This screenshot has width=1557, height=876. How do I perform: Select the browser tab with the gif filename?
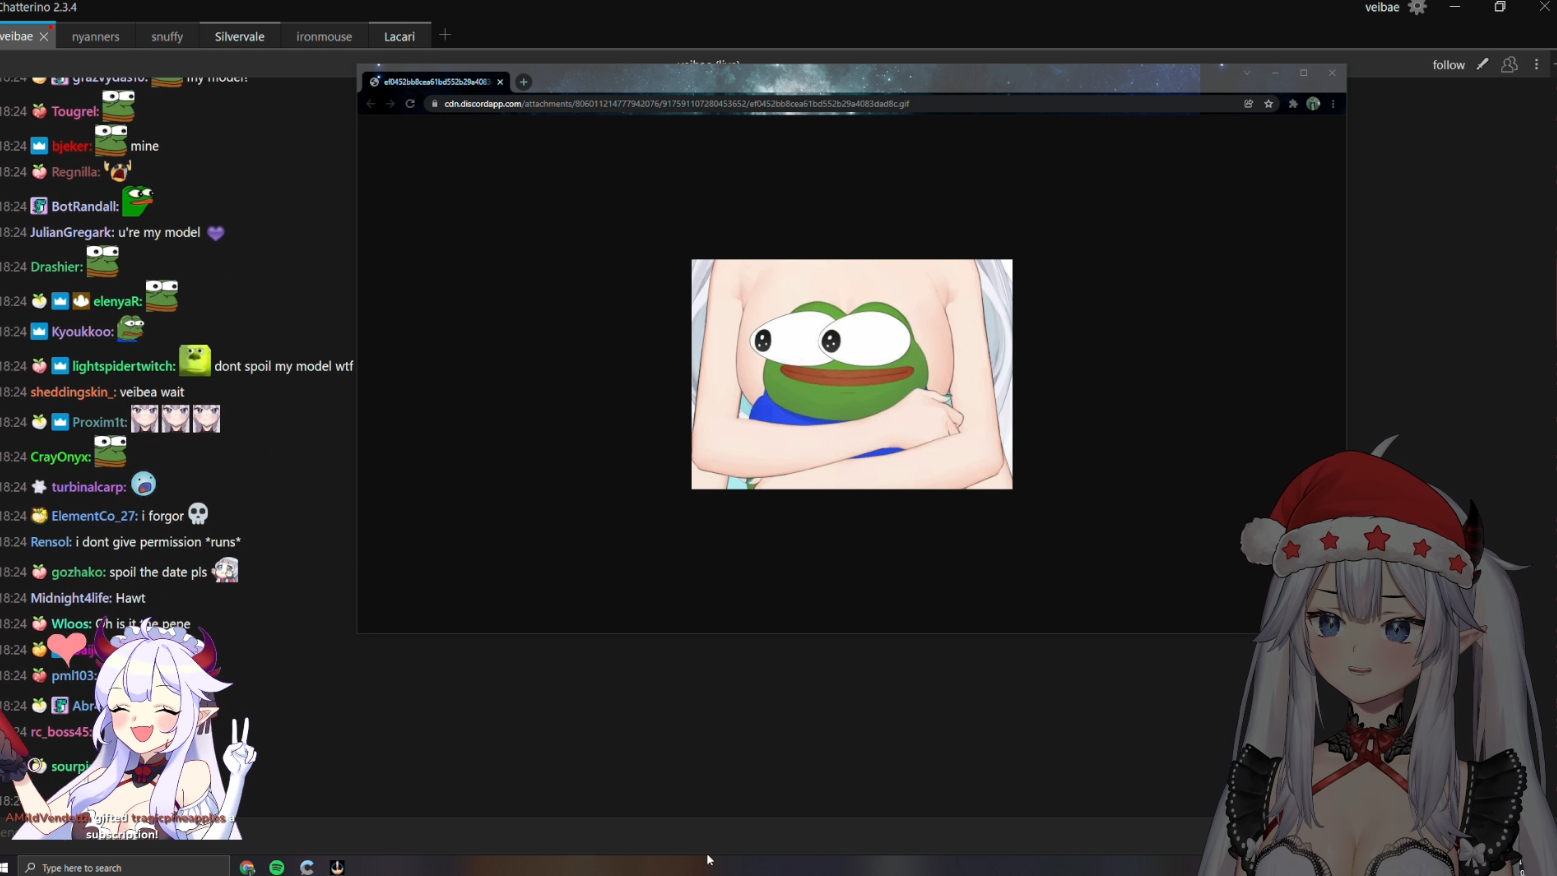[437, 82]
